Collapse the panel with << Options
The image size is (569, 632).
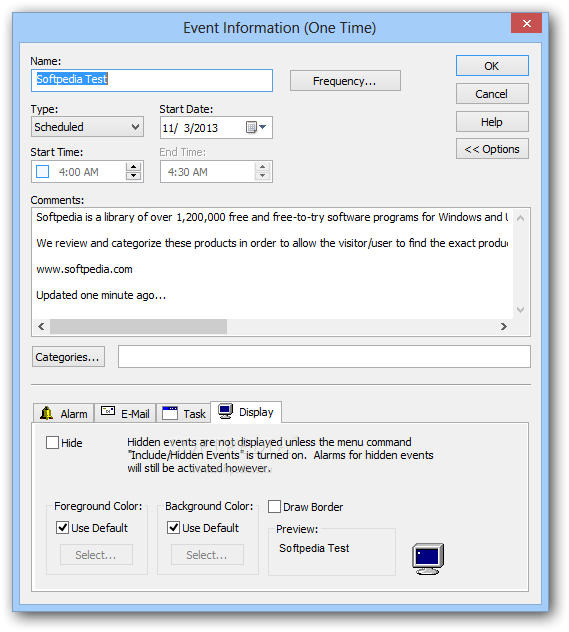coord(492,149)
